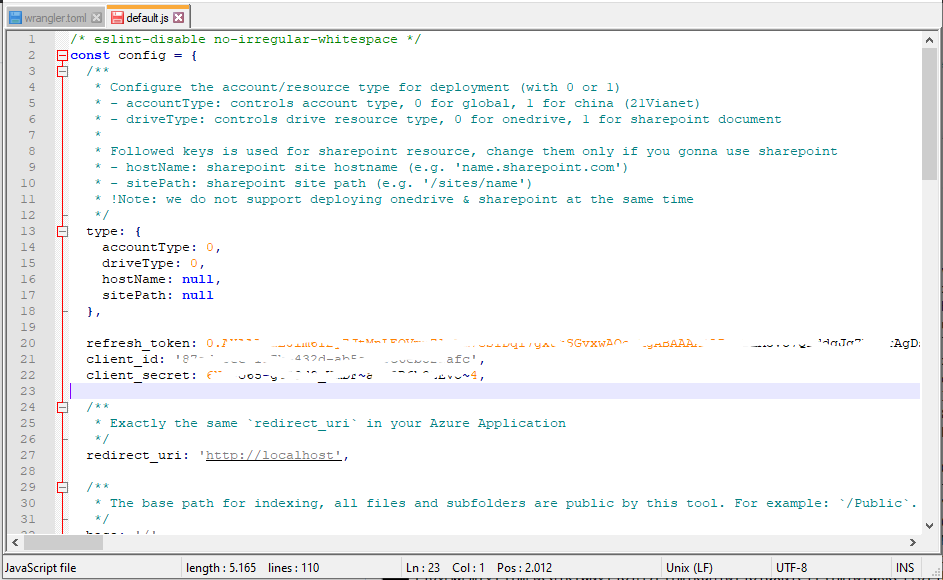Collapse the comment fold marker on line 29

tap(62, 487)
